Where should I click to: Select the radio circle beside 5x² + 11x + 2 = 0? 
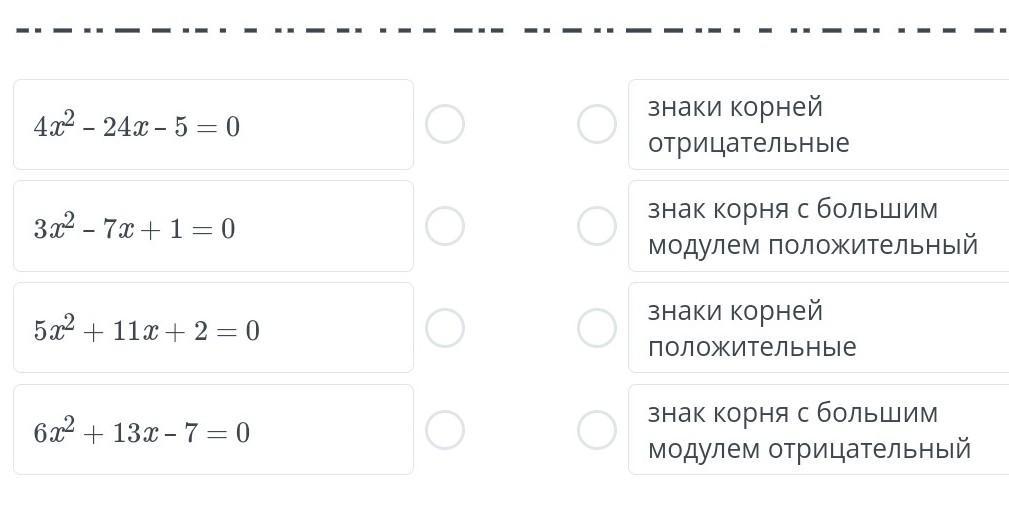tap(445, 328)
